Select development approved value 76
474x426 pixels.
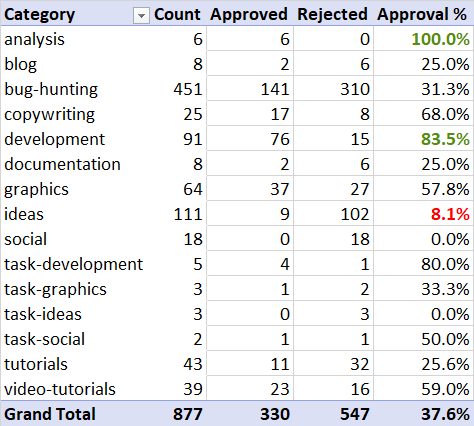pyautogui.click(x=280, y=139)
